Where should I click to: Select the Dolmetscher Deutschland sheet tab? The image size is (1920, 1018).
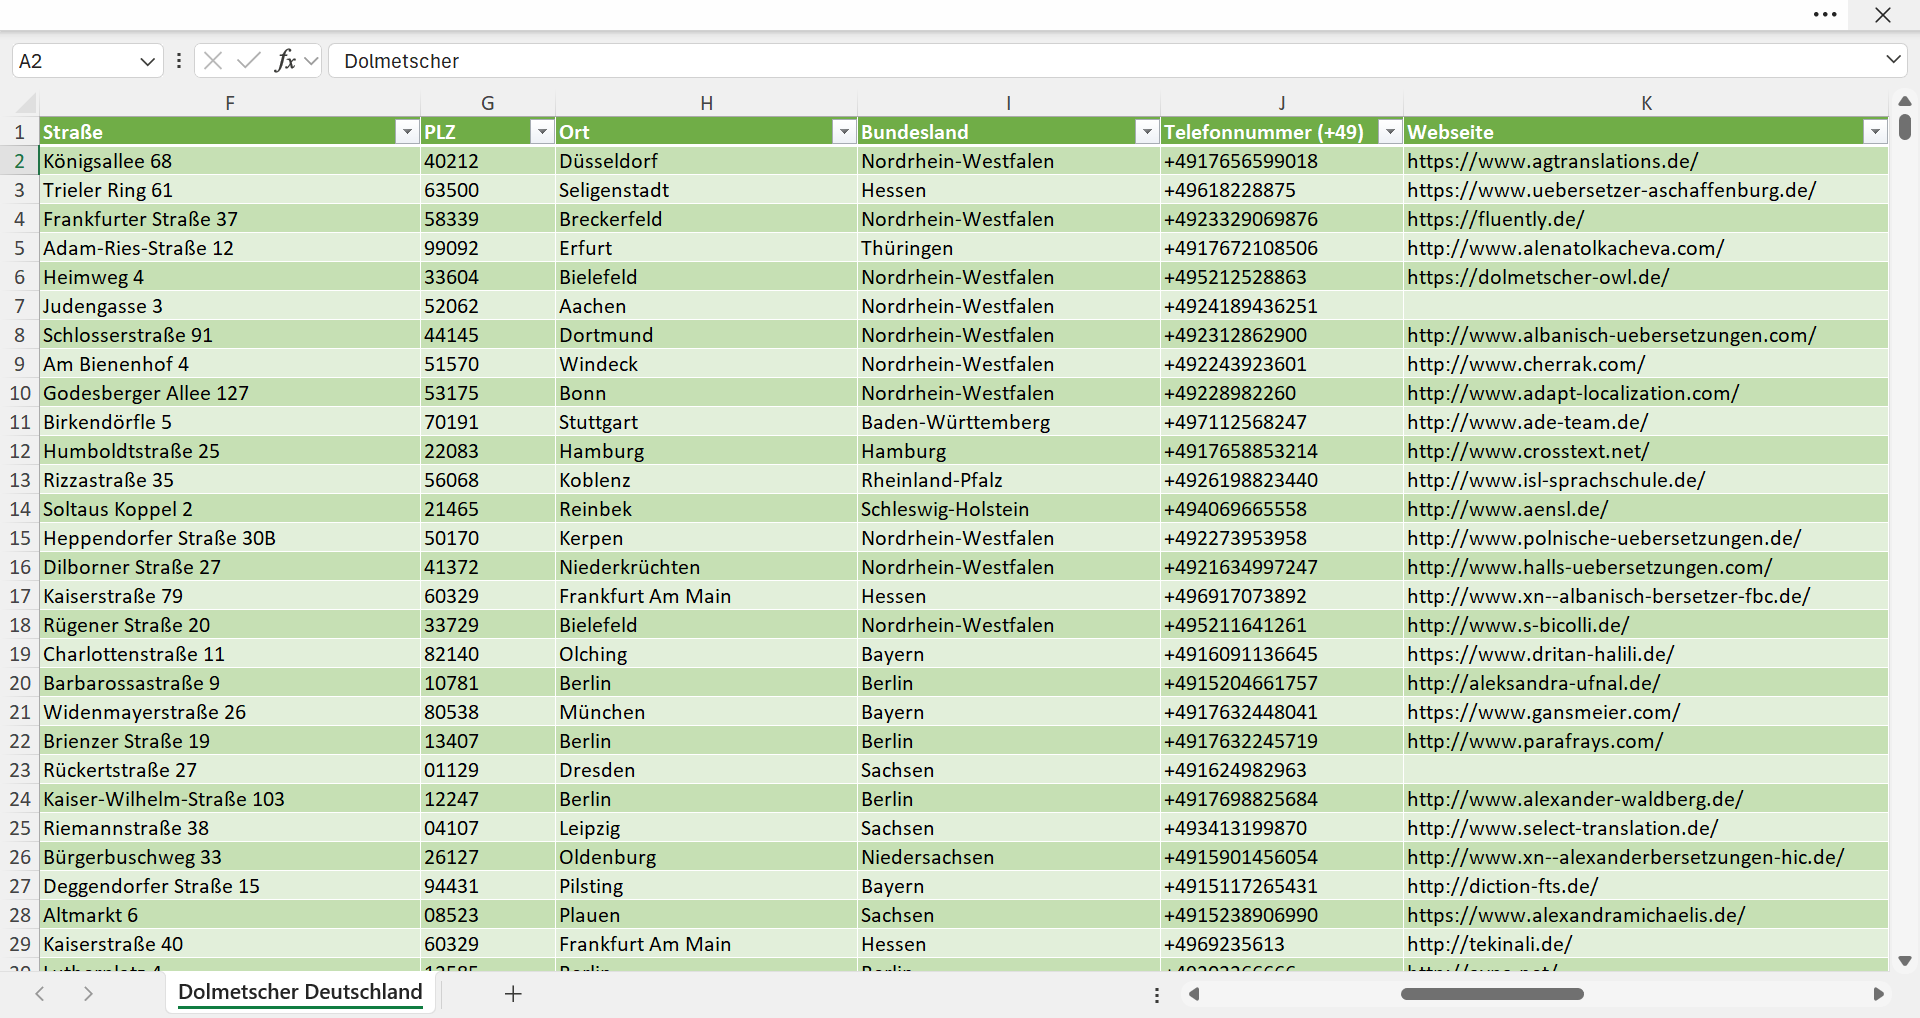tap(300, 992)
